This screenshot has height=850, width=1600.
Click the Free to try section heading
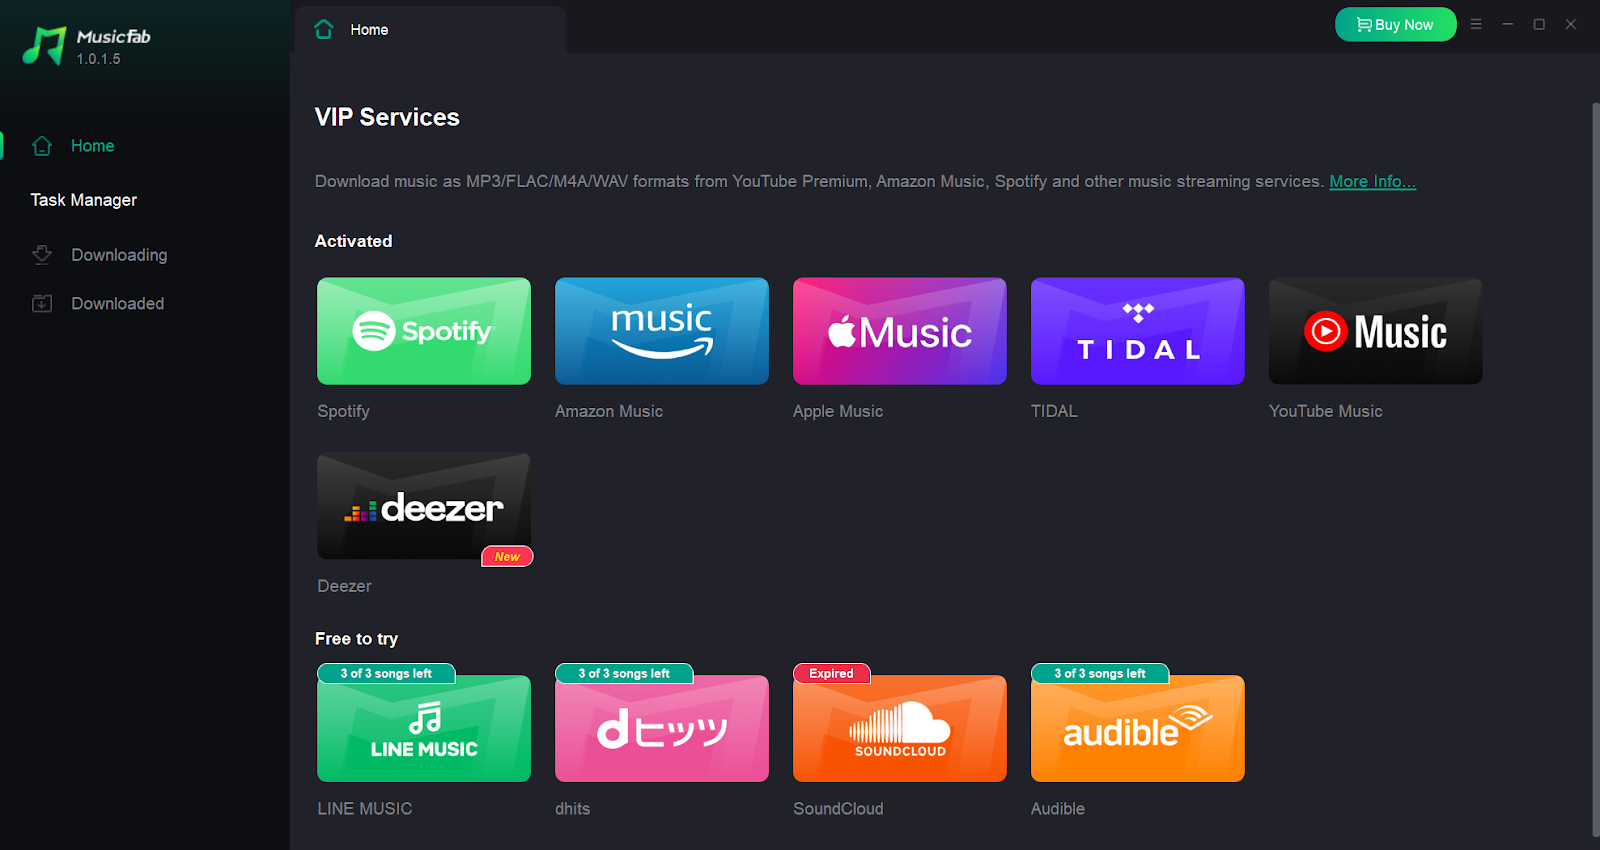[356, 639]
